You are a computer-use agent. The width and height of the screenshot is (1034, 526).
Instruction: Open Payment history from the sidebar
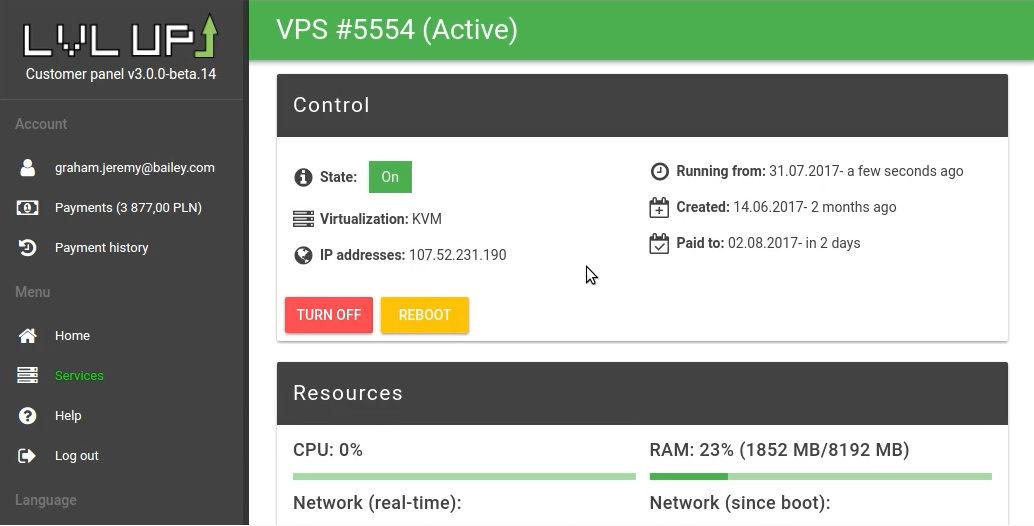pyautogui.click(x=101, y=248)
